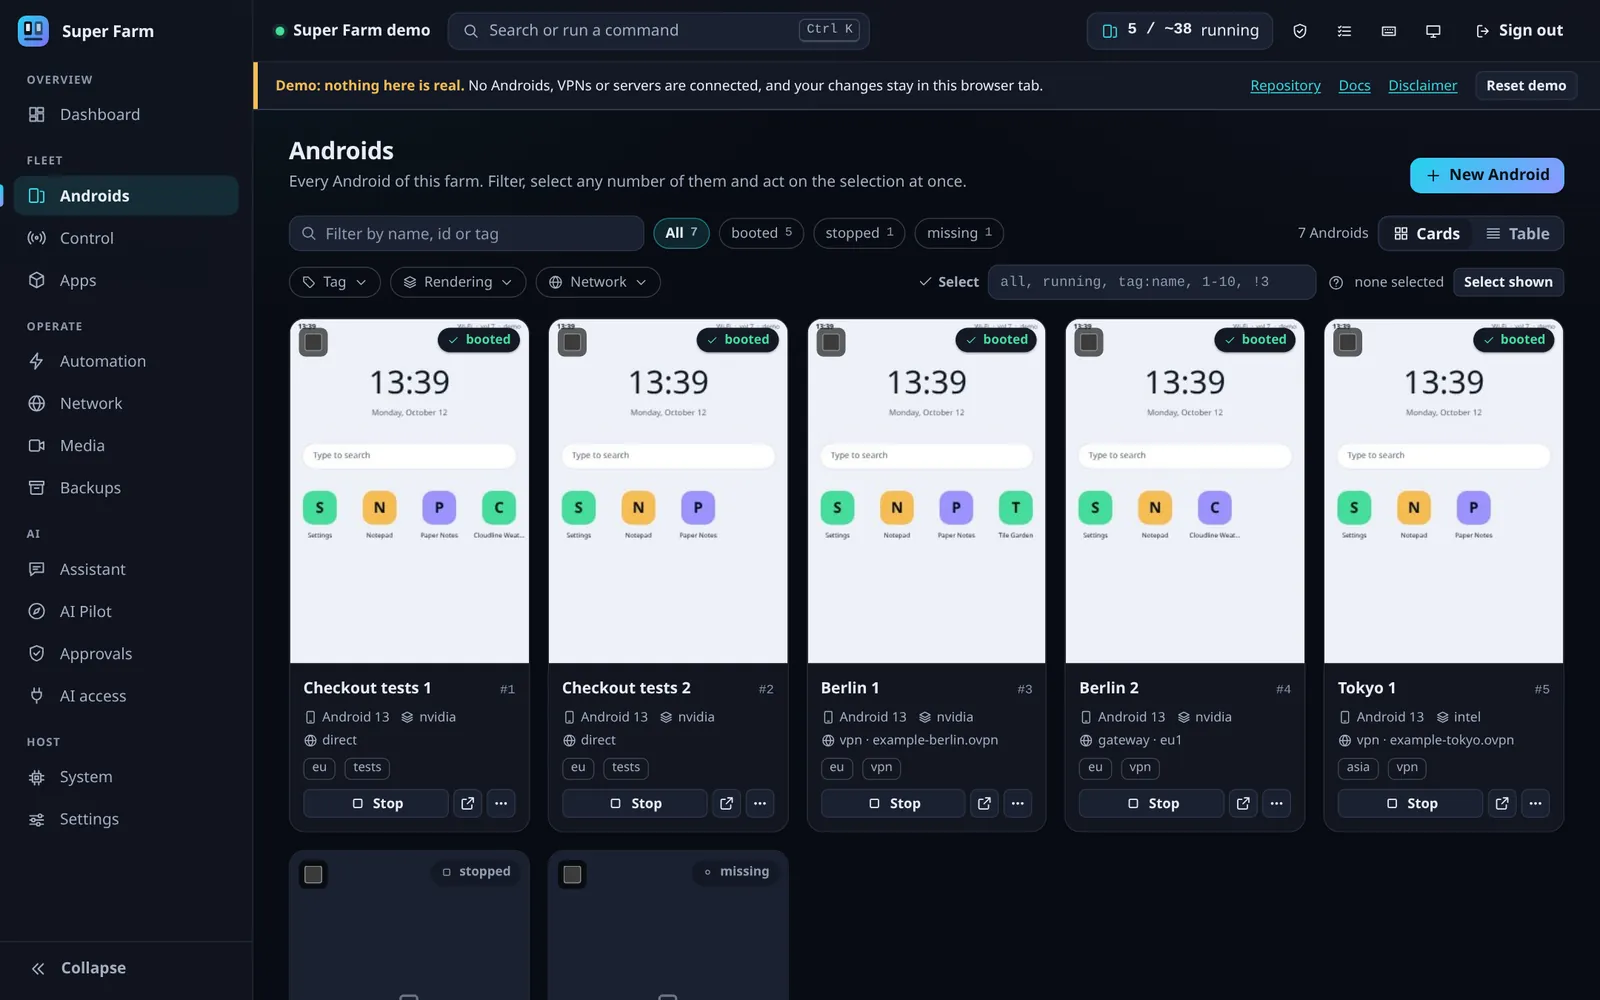Click the monitor display icon in top bar
This screenshot has width=1600, height=1000.
point(1433,31)
